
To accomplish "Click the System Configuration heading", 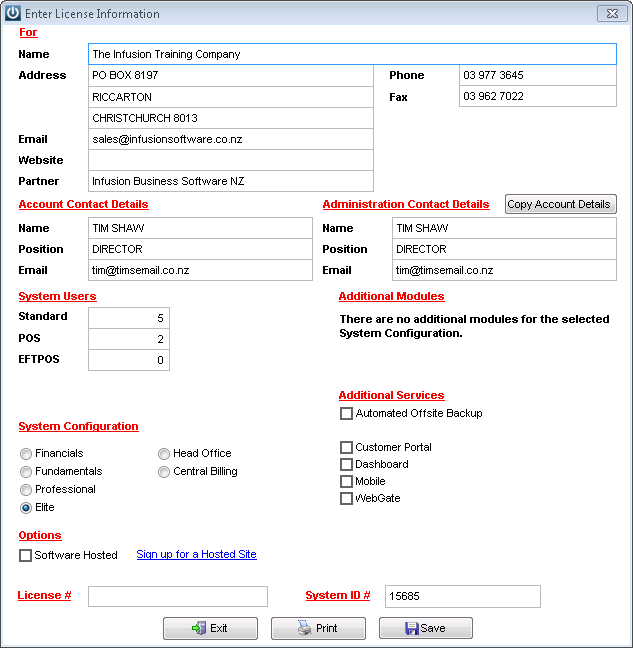I will point(79,426).
